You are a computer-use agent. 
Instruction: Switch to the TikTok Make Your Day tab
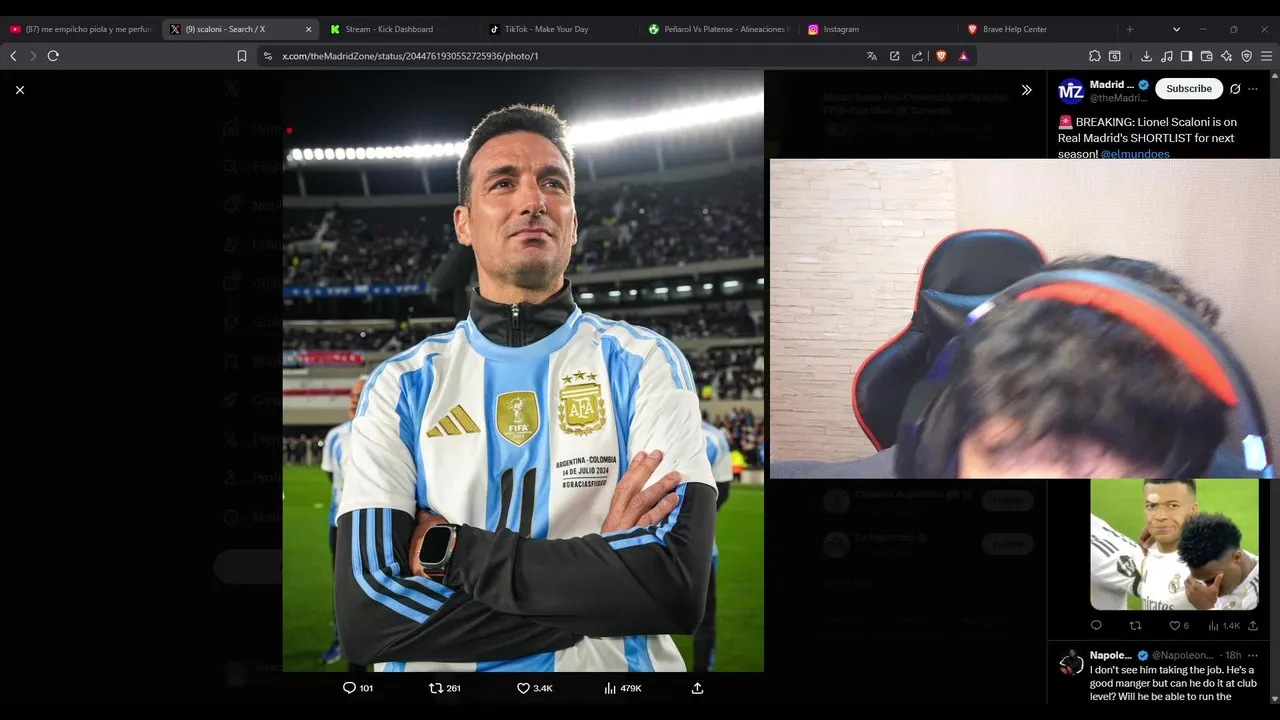pyautogui.click(x=558, y=29)
